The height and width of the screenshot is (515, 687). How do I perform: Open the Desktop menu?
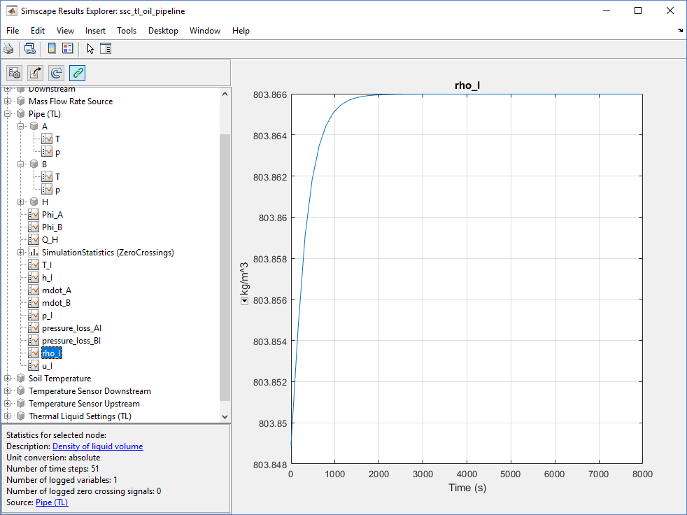pos(163,31)
